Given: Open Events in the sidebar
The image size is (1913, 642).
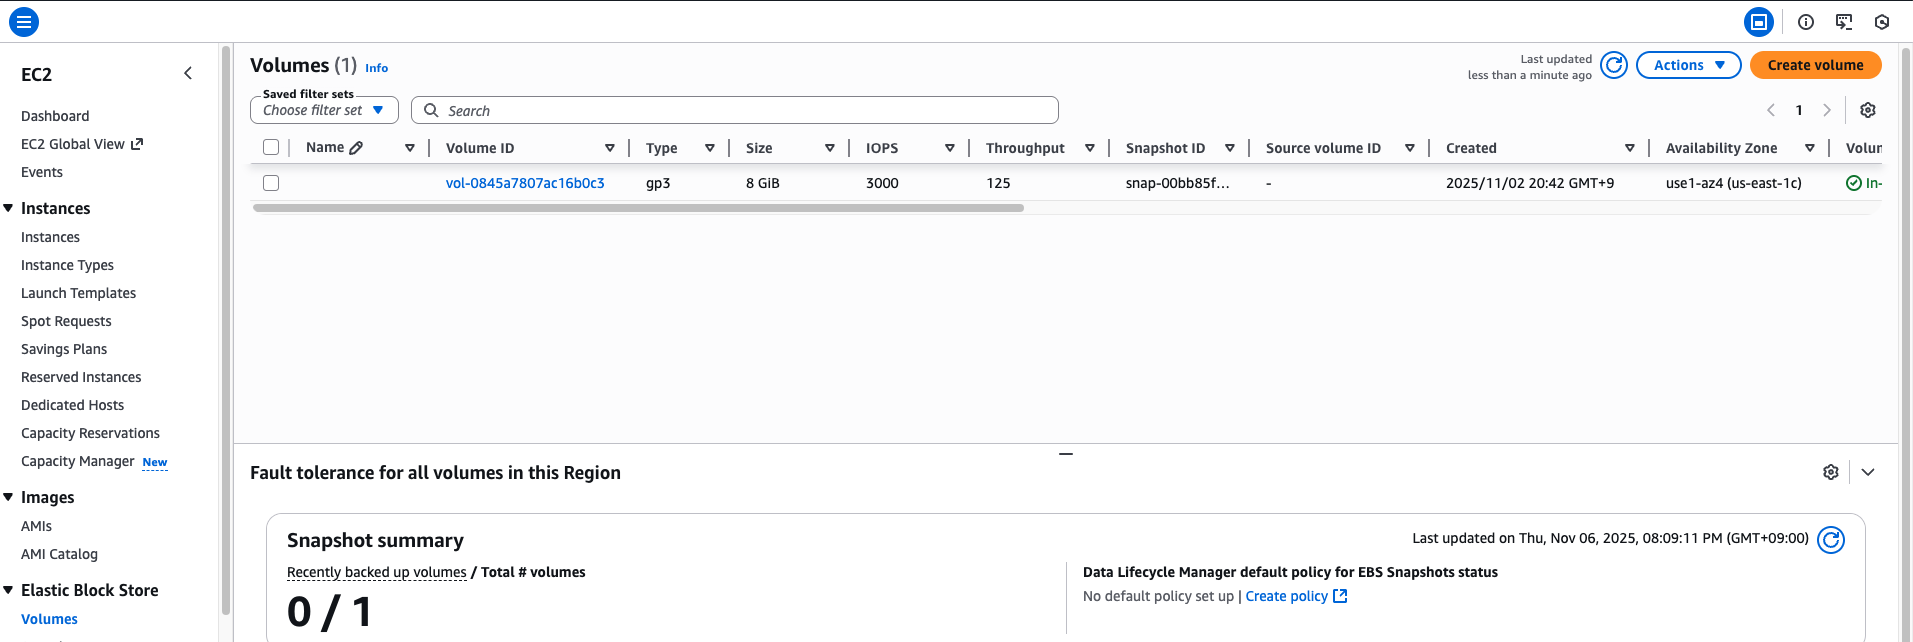Looking at the screenshot, I should point(42,172).
